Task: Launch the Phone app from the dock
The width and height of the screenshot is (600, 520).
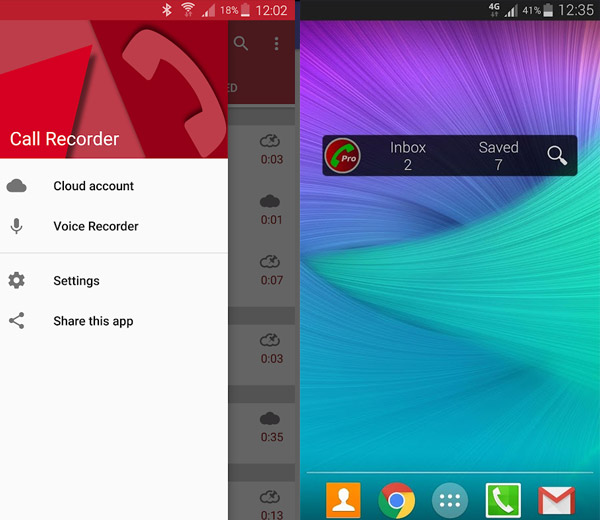Action: 503,499
